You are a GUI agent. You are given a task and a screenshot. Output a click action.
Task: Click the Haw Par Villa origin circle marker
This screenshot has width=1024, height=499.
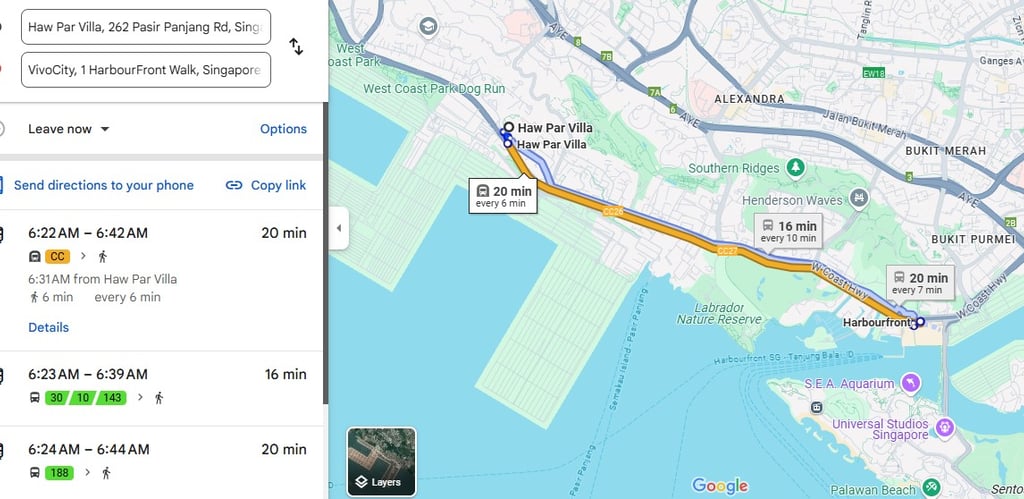coord(508,127)
